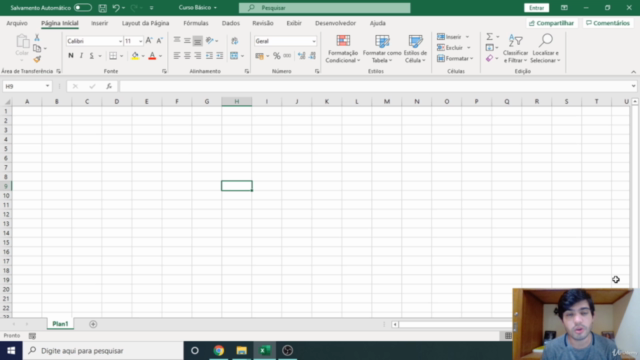Apply thousands separator (000) format
Viewport: 640px width, 360px height.
coord(287,56)
